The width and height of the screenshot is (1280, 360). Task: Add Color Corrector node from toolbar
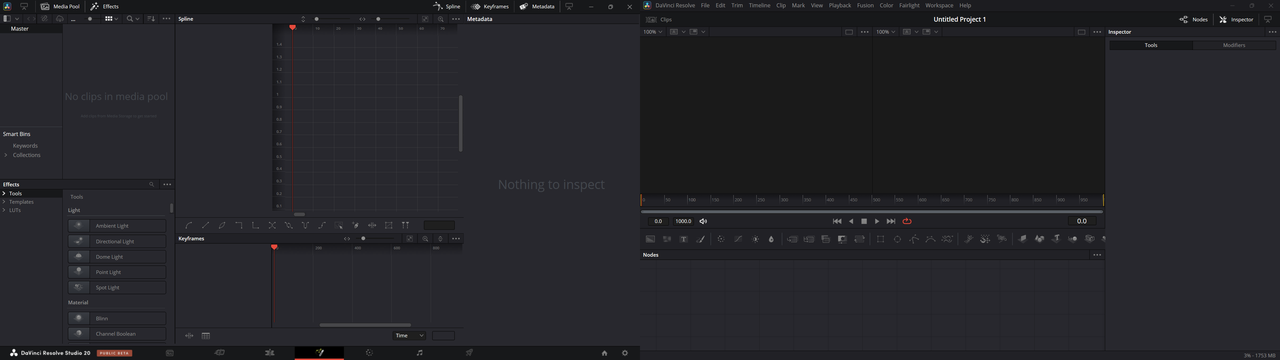721,239
